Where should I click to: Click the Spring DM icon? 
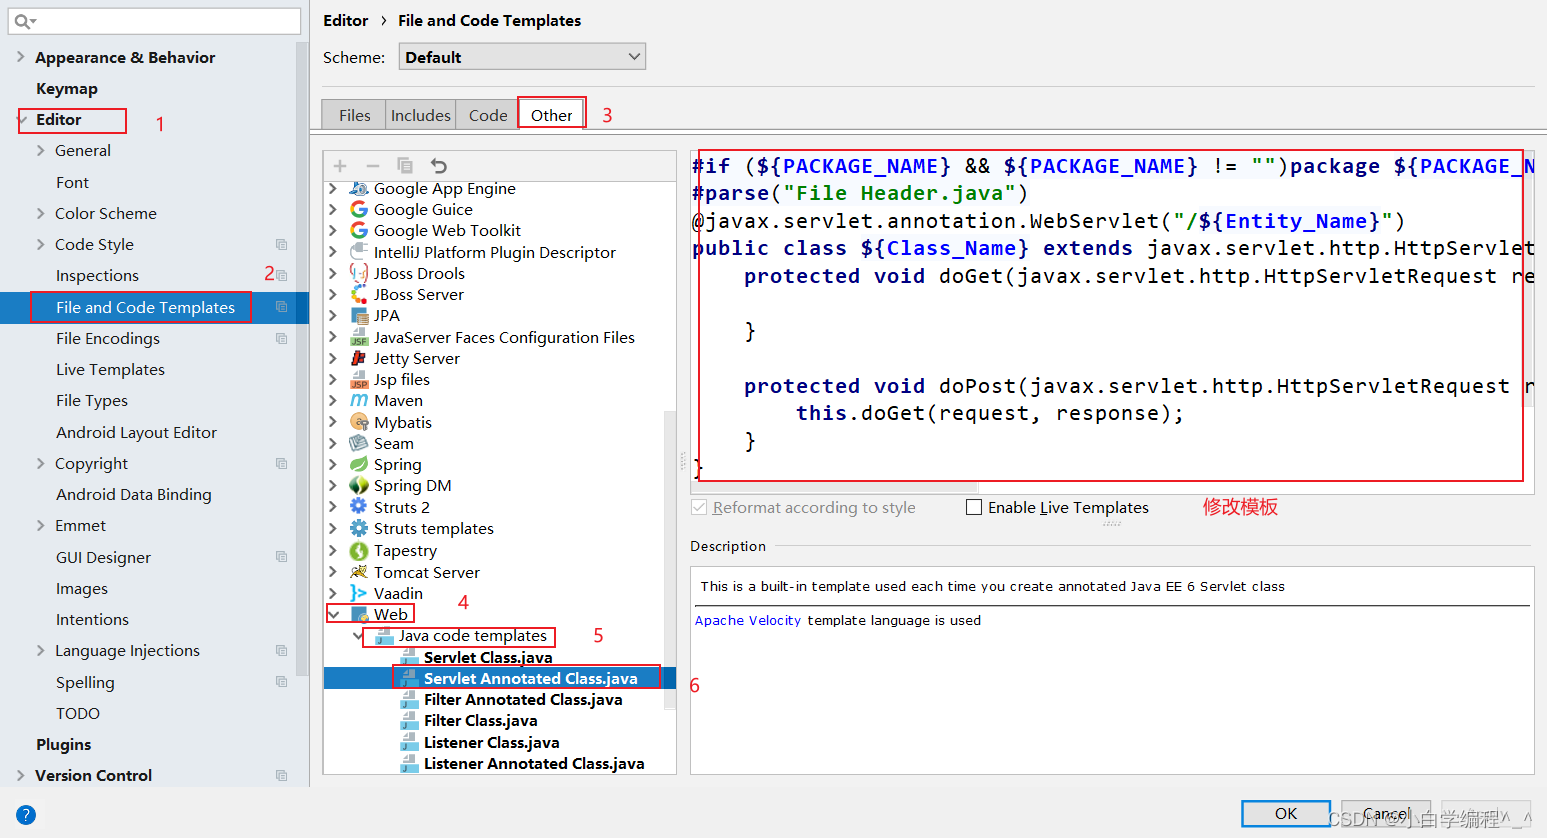pos(359,485)
